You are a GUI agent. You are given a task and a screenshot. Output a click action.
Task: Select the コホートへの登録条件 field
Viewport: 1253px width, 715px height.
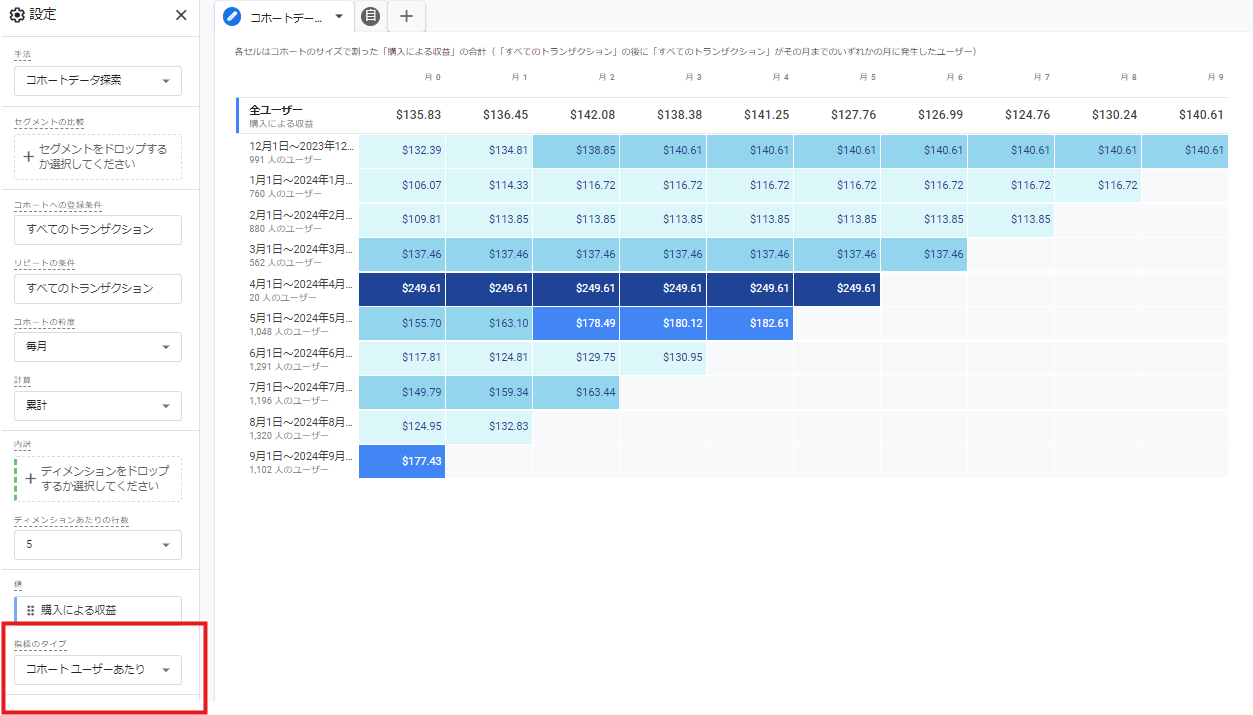click(x=98, y=229)
